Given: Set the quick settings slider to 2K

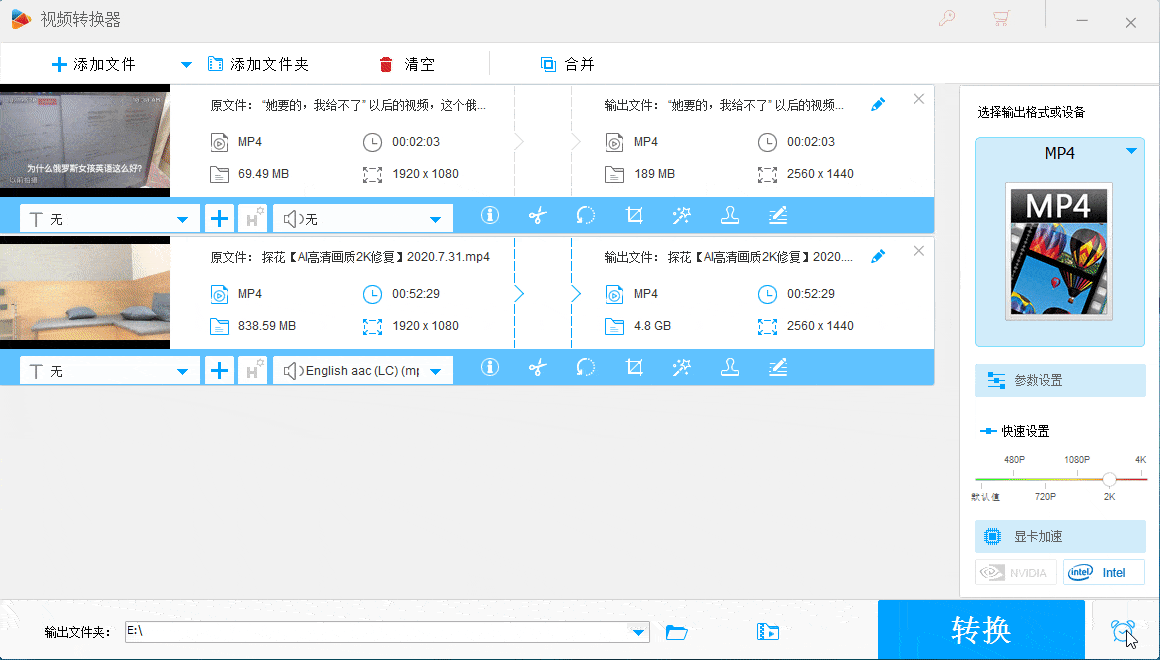Looking at the screenshot, I should point(1110,478).
